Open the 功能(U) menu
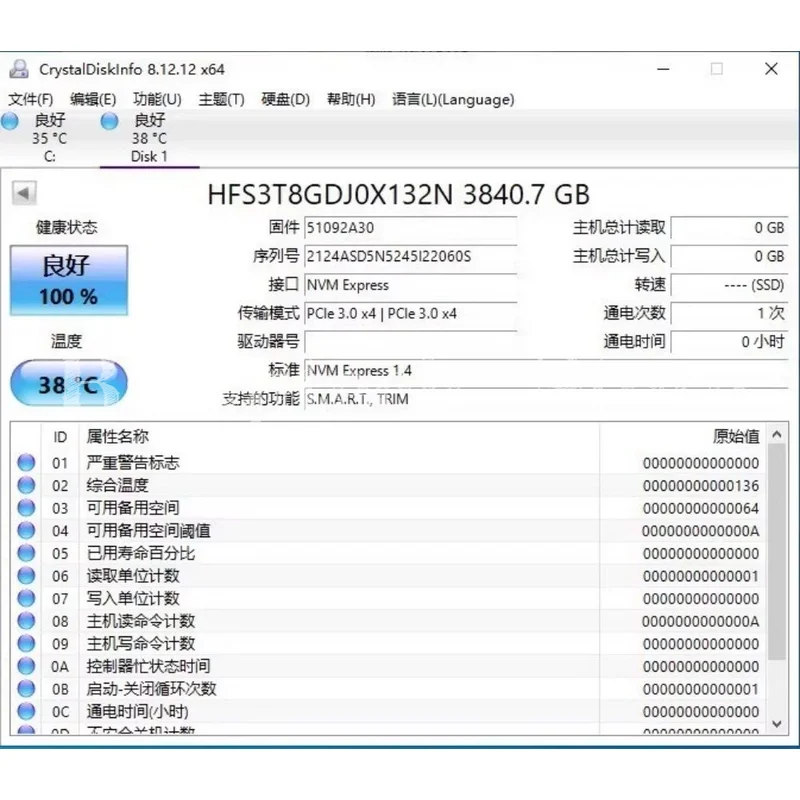 tap(157, 99)
